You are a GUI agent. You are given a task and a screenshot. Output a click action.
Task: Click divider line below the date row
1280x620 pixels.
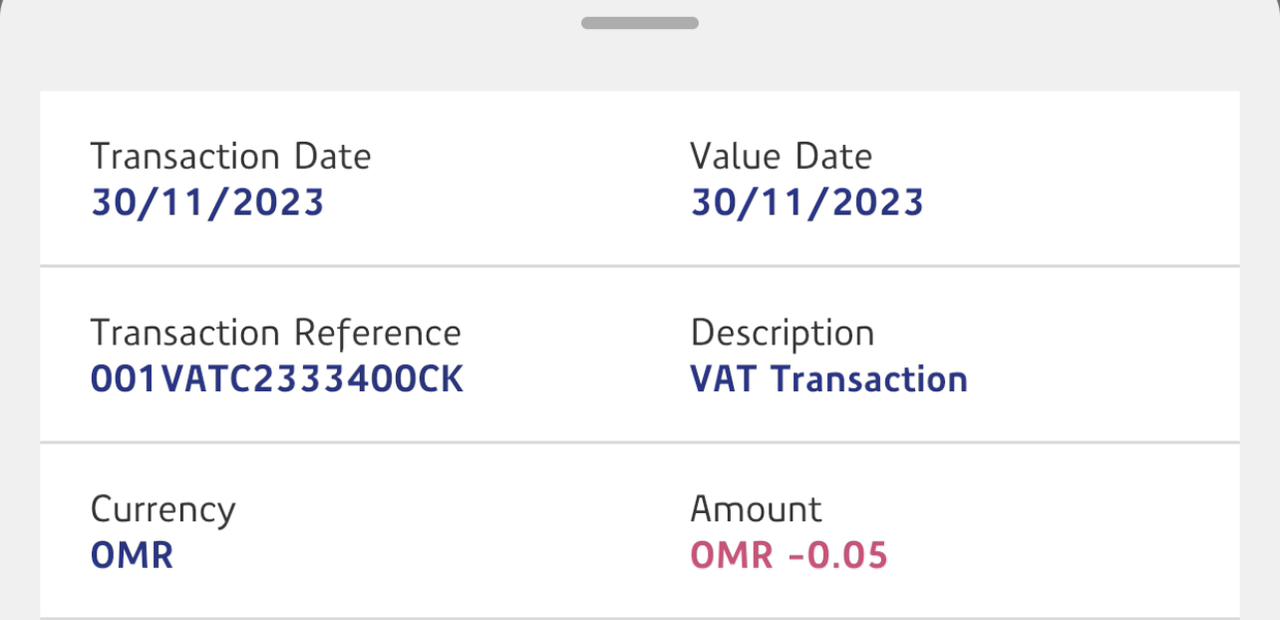click(x=640, y=266)
